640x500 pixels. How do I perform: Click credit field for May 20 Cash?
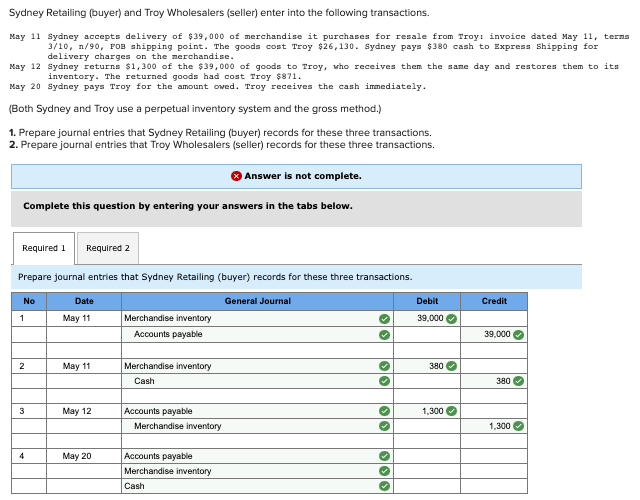pos(494,486)
